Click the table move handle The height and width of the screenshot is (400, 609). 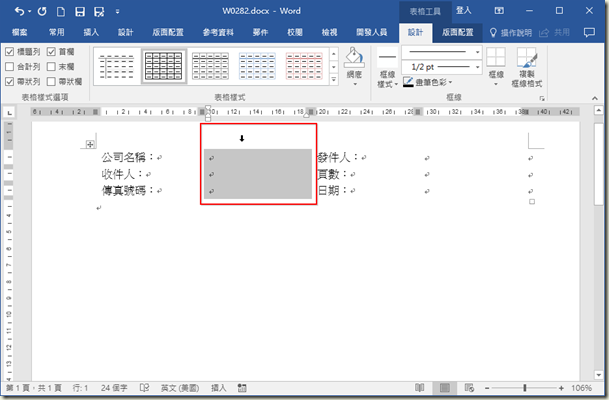pos(90,144)
